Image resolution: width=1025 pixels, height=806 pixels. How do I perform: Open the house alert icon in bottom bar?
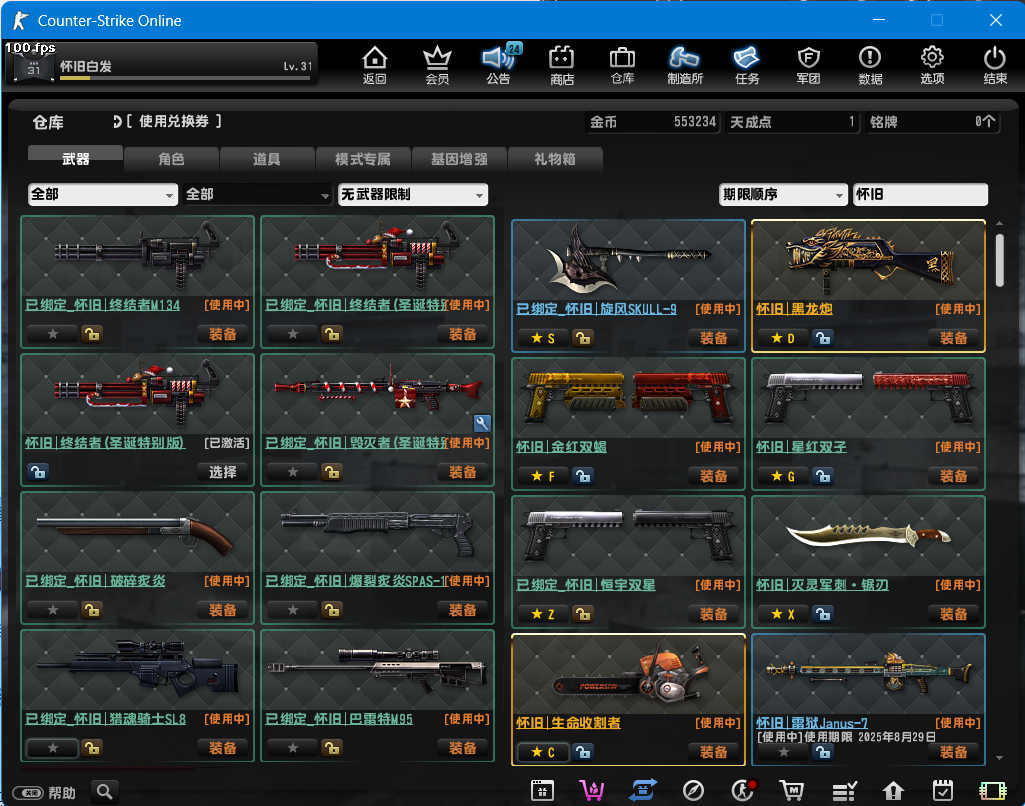coord(893,790)
